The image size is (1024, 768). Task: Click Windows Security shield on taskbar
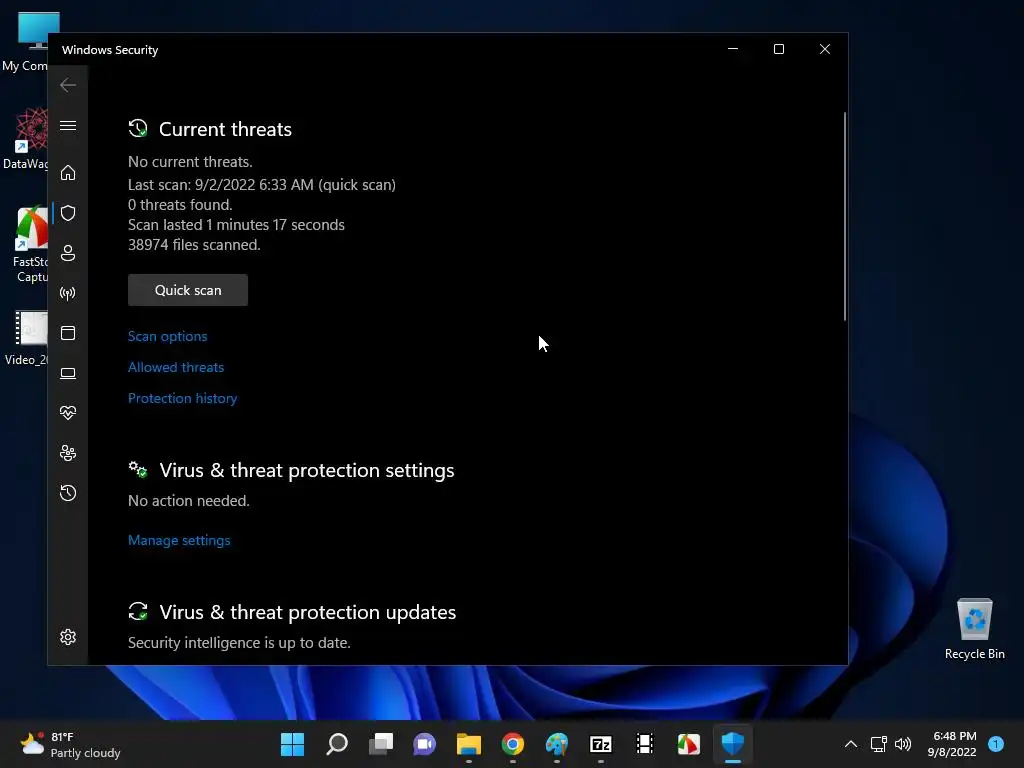733,744
